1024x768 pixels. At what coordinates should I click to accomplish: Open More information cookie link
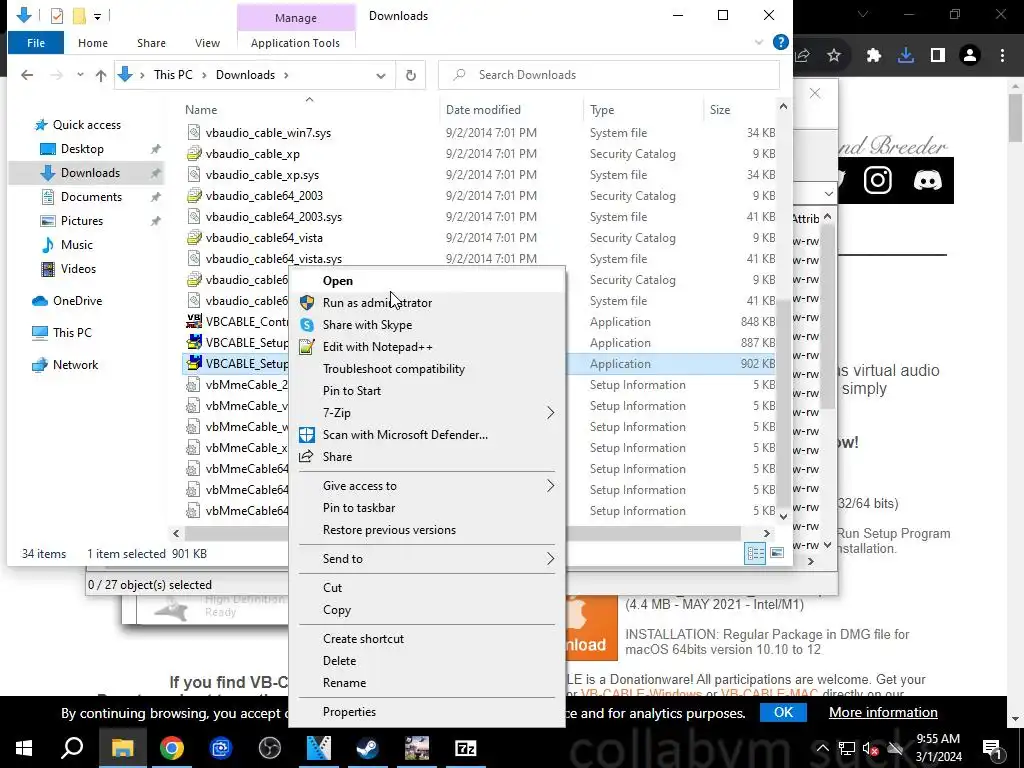[x=883, y=712]
